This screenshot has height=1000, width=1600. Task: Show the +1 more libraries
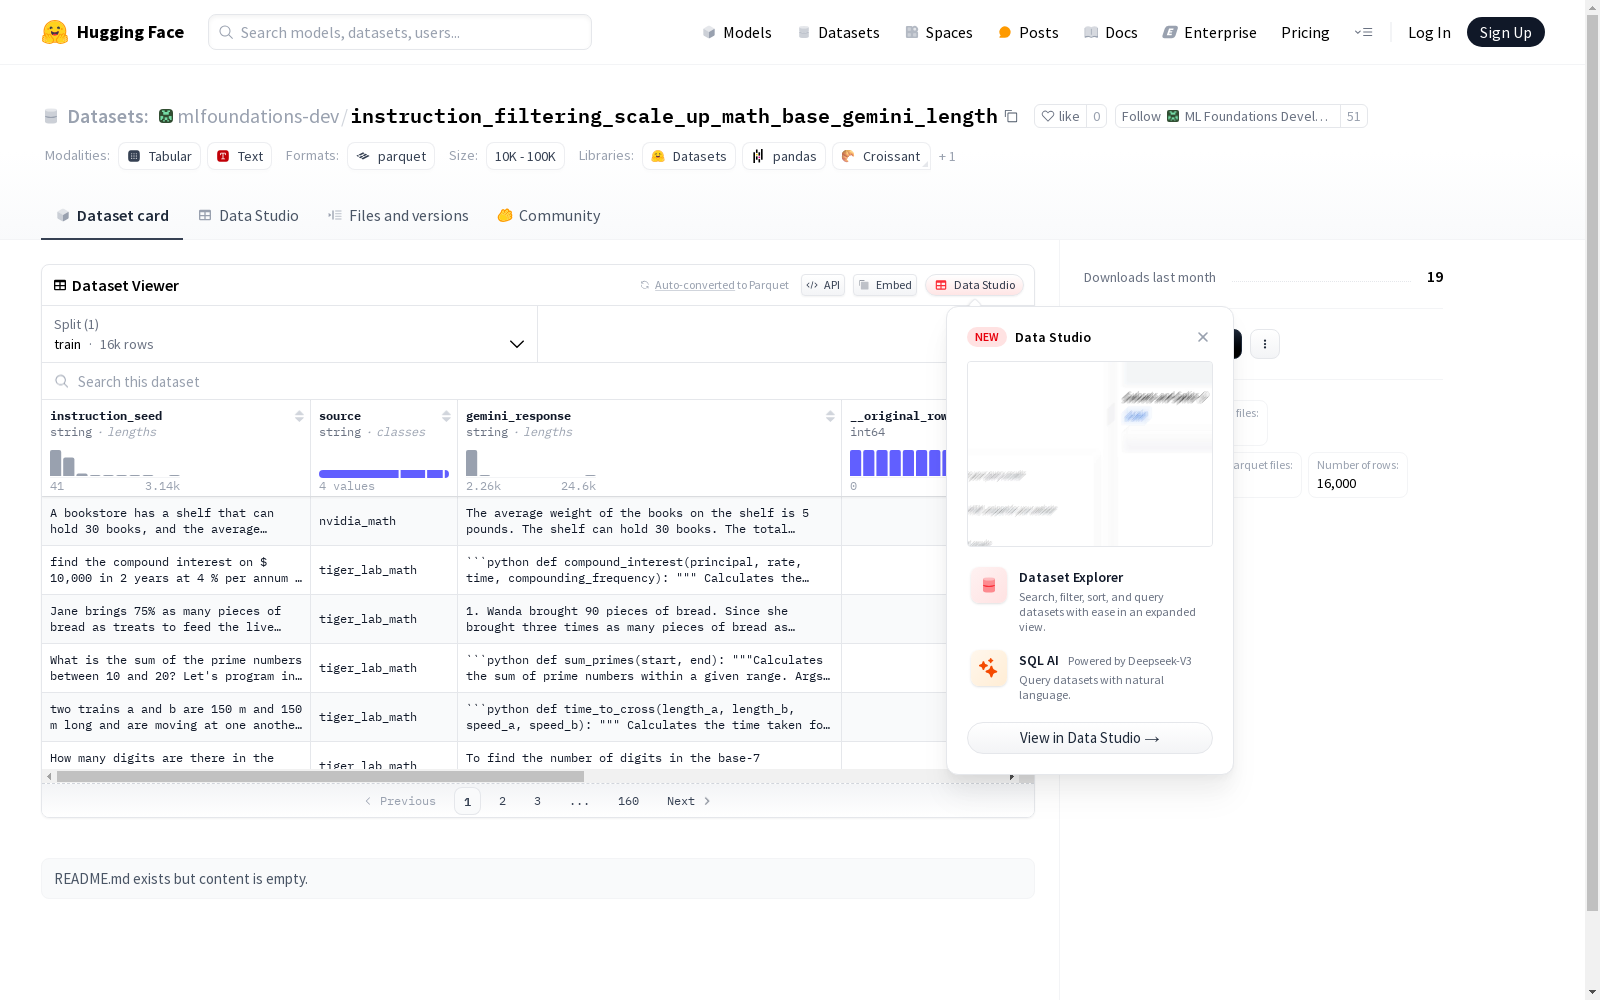tap(947, 157)
